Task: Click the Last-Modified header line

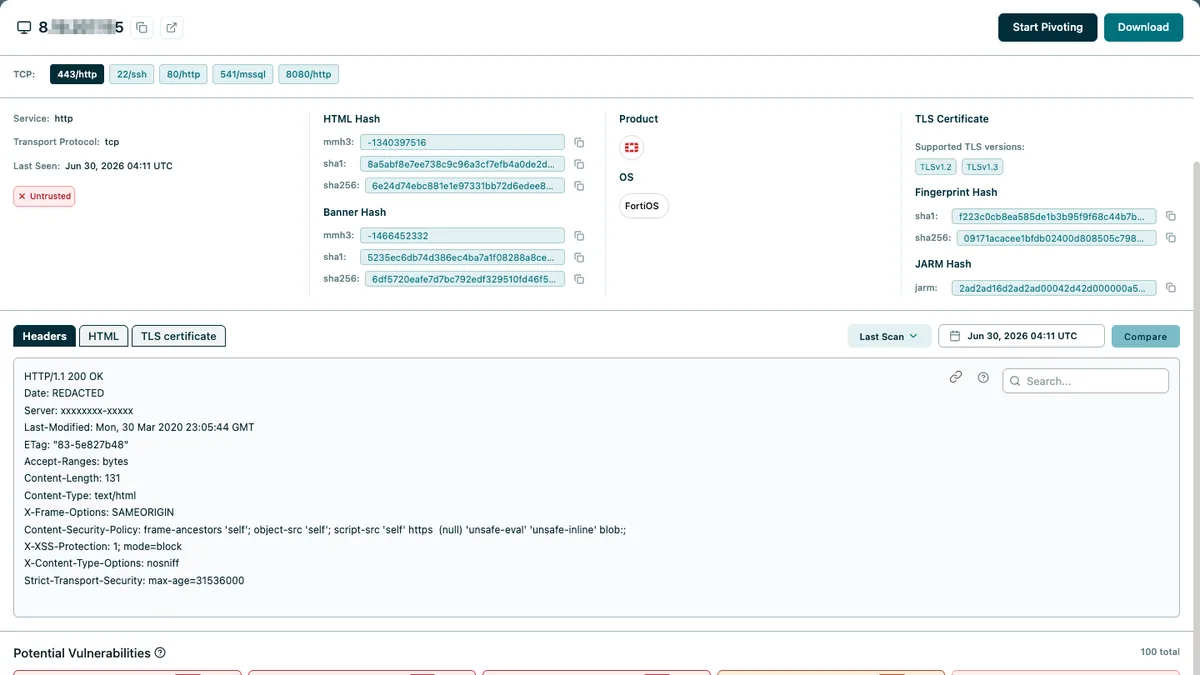Action: pos(139,427)
